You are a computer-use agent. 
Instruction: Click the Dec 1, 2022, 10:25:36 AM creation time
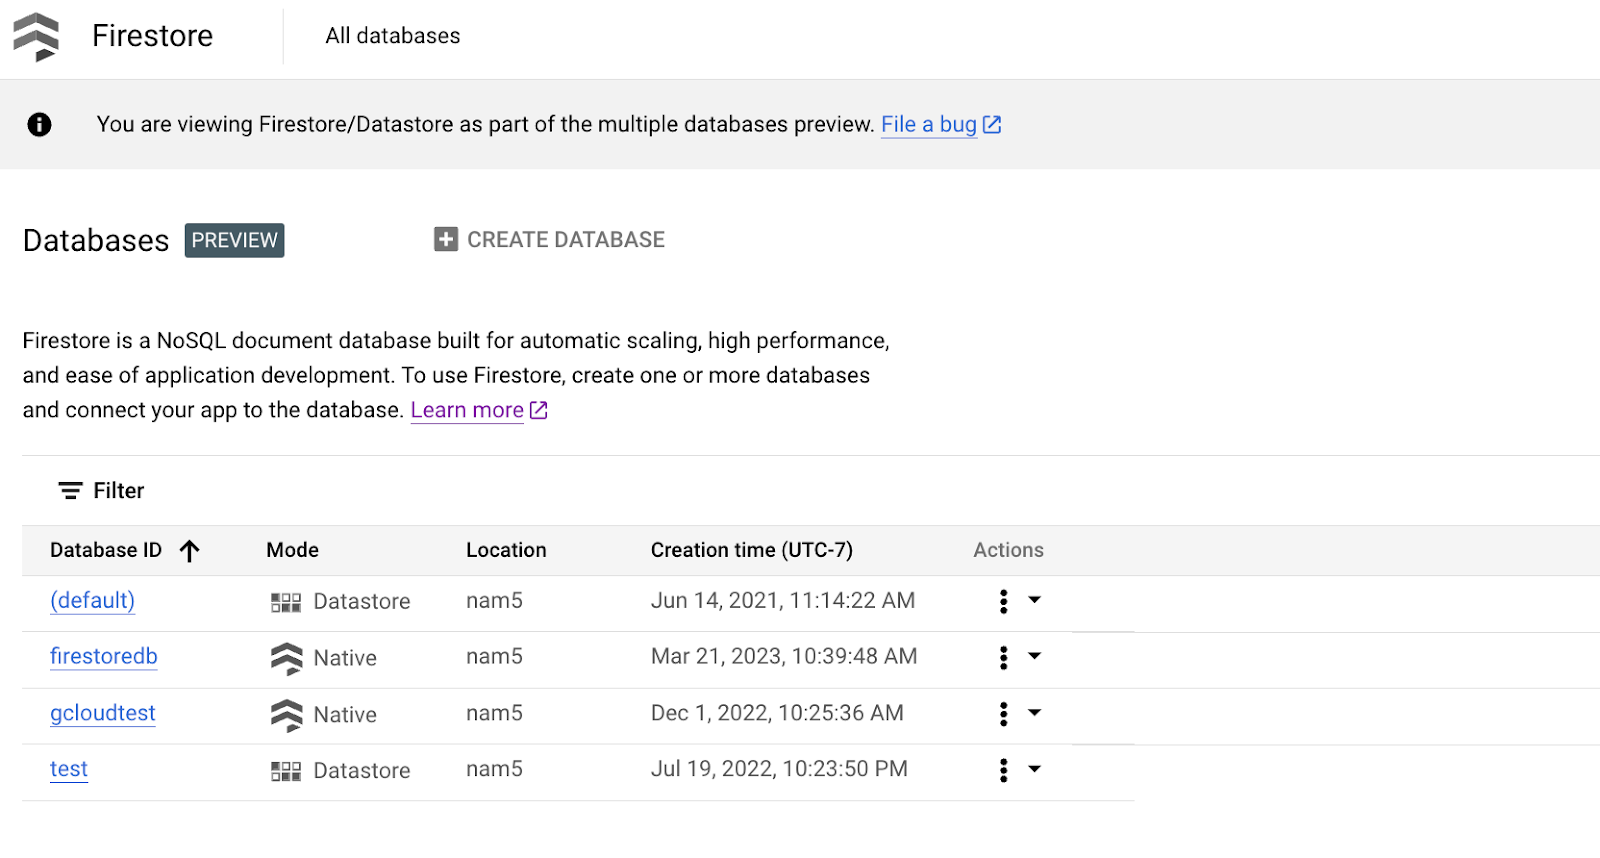(777, 713)
